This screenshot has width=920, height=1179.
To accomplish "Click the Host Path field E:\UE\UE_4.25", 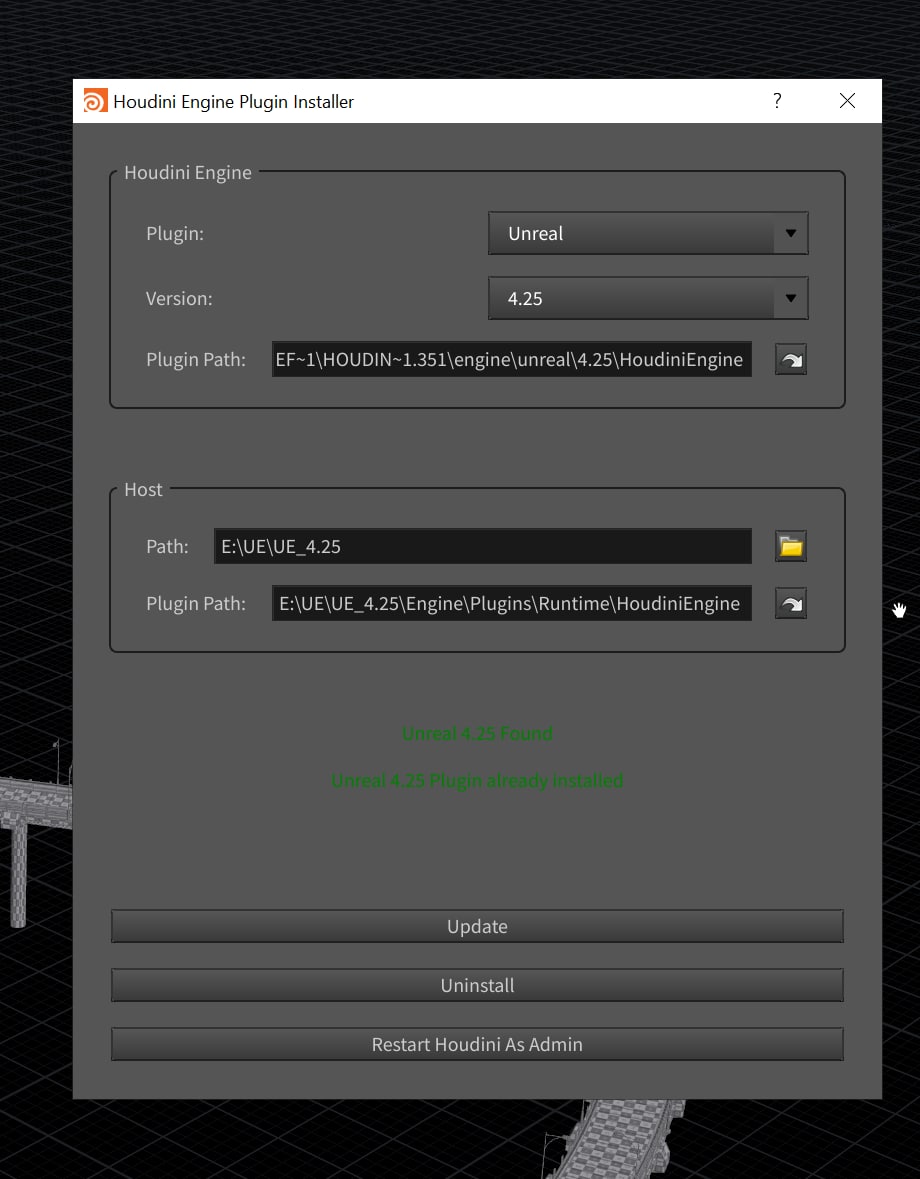I will click(483, 546).
